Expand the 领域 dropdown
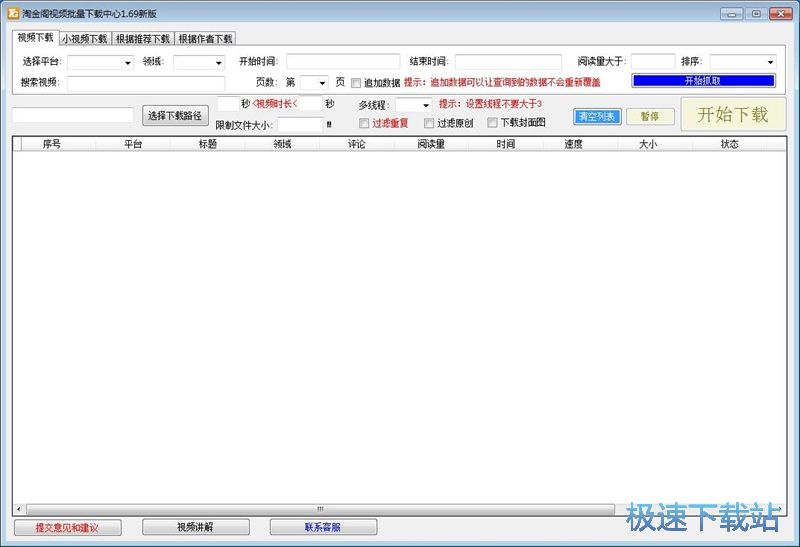 [x=199, y=62]
